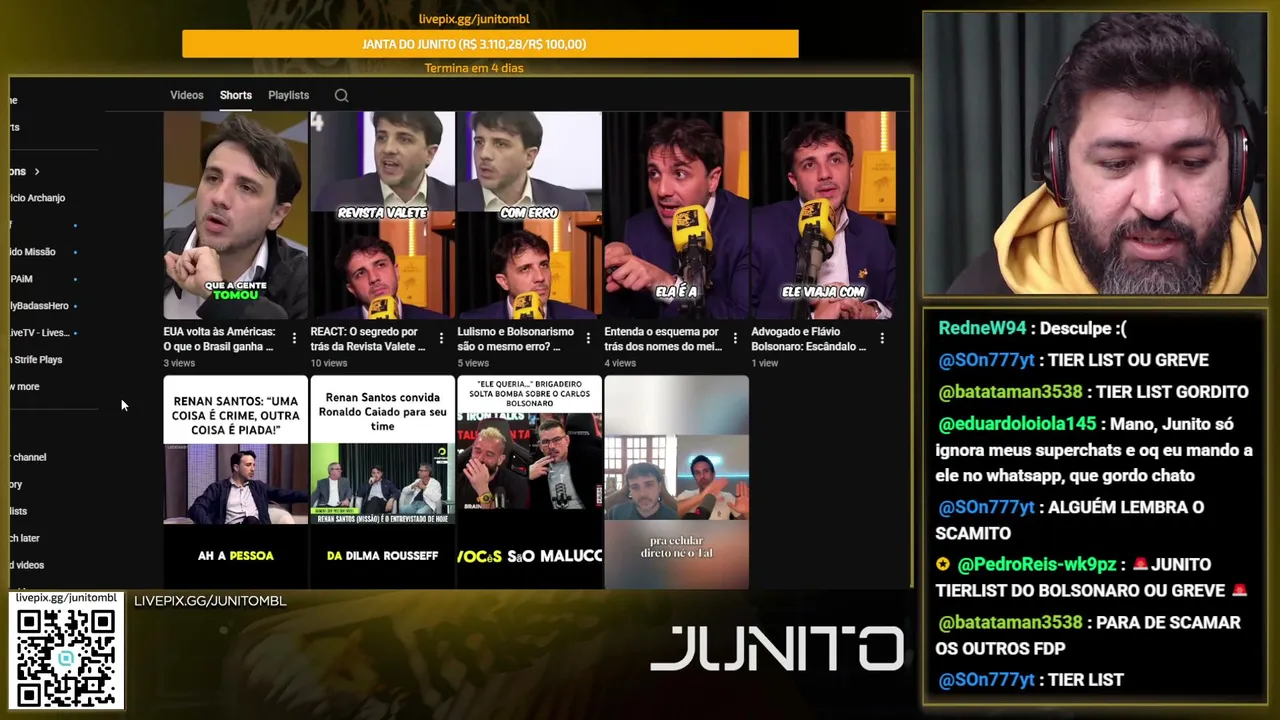
Task: Open the Missão channel in sidebar subscriptions
Action: click(33, 252)
